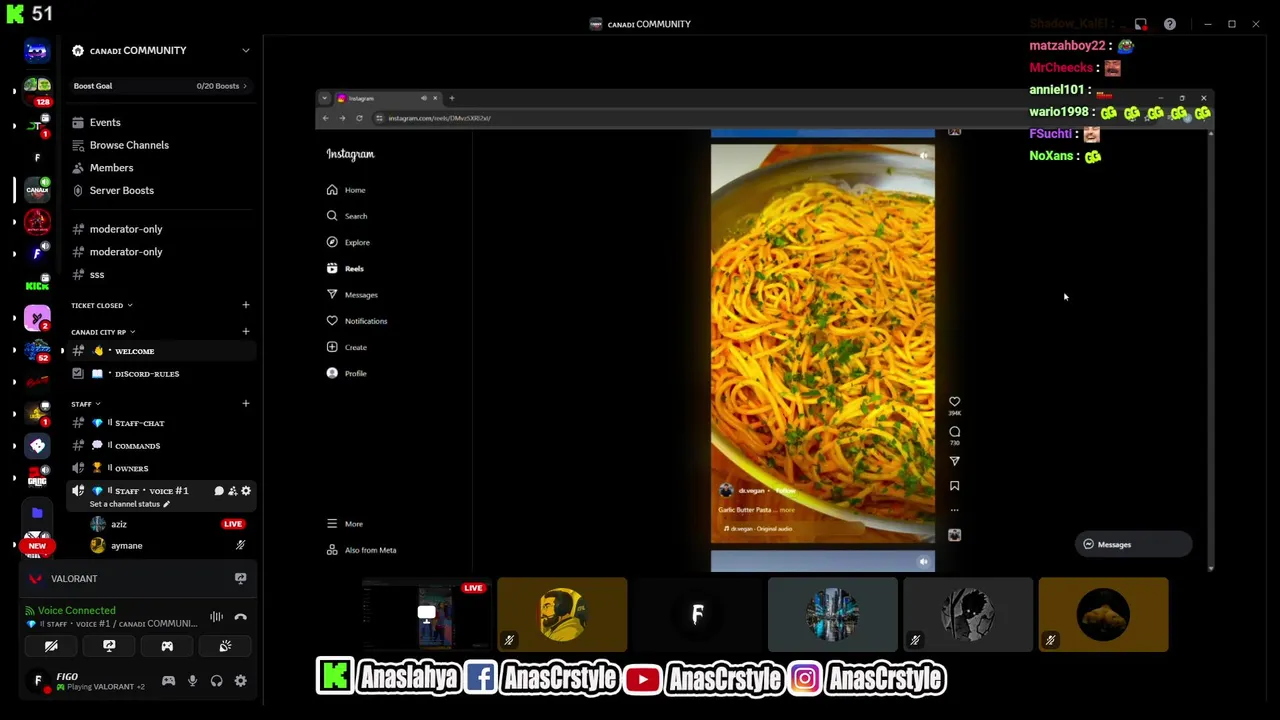1280x720 pixels.
Task: Stream VALORANT with the screen share icon
Action: [x=240, y=579]
